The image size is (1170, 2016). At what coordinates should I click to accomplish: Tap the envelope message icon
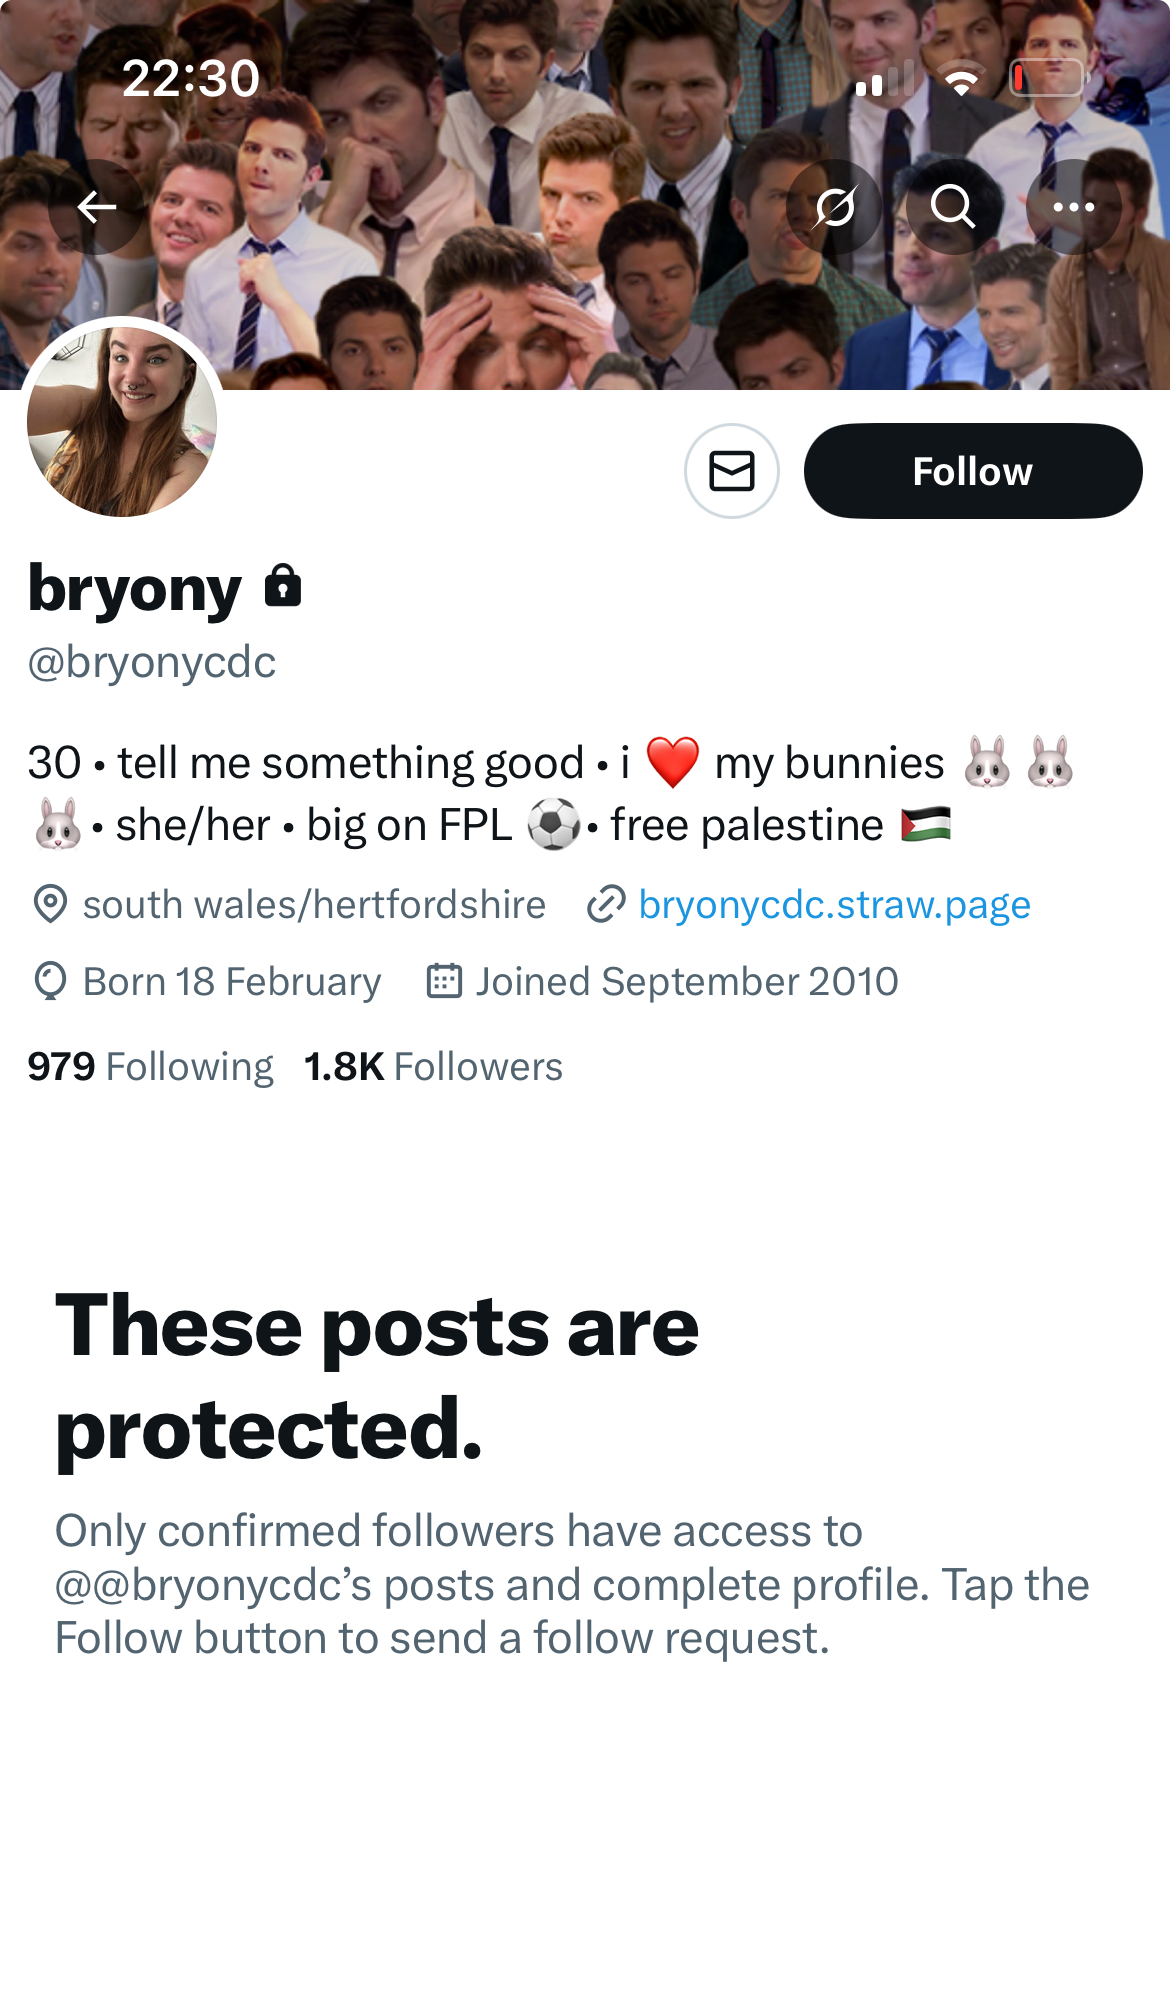coord(732,471)
